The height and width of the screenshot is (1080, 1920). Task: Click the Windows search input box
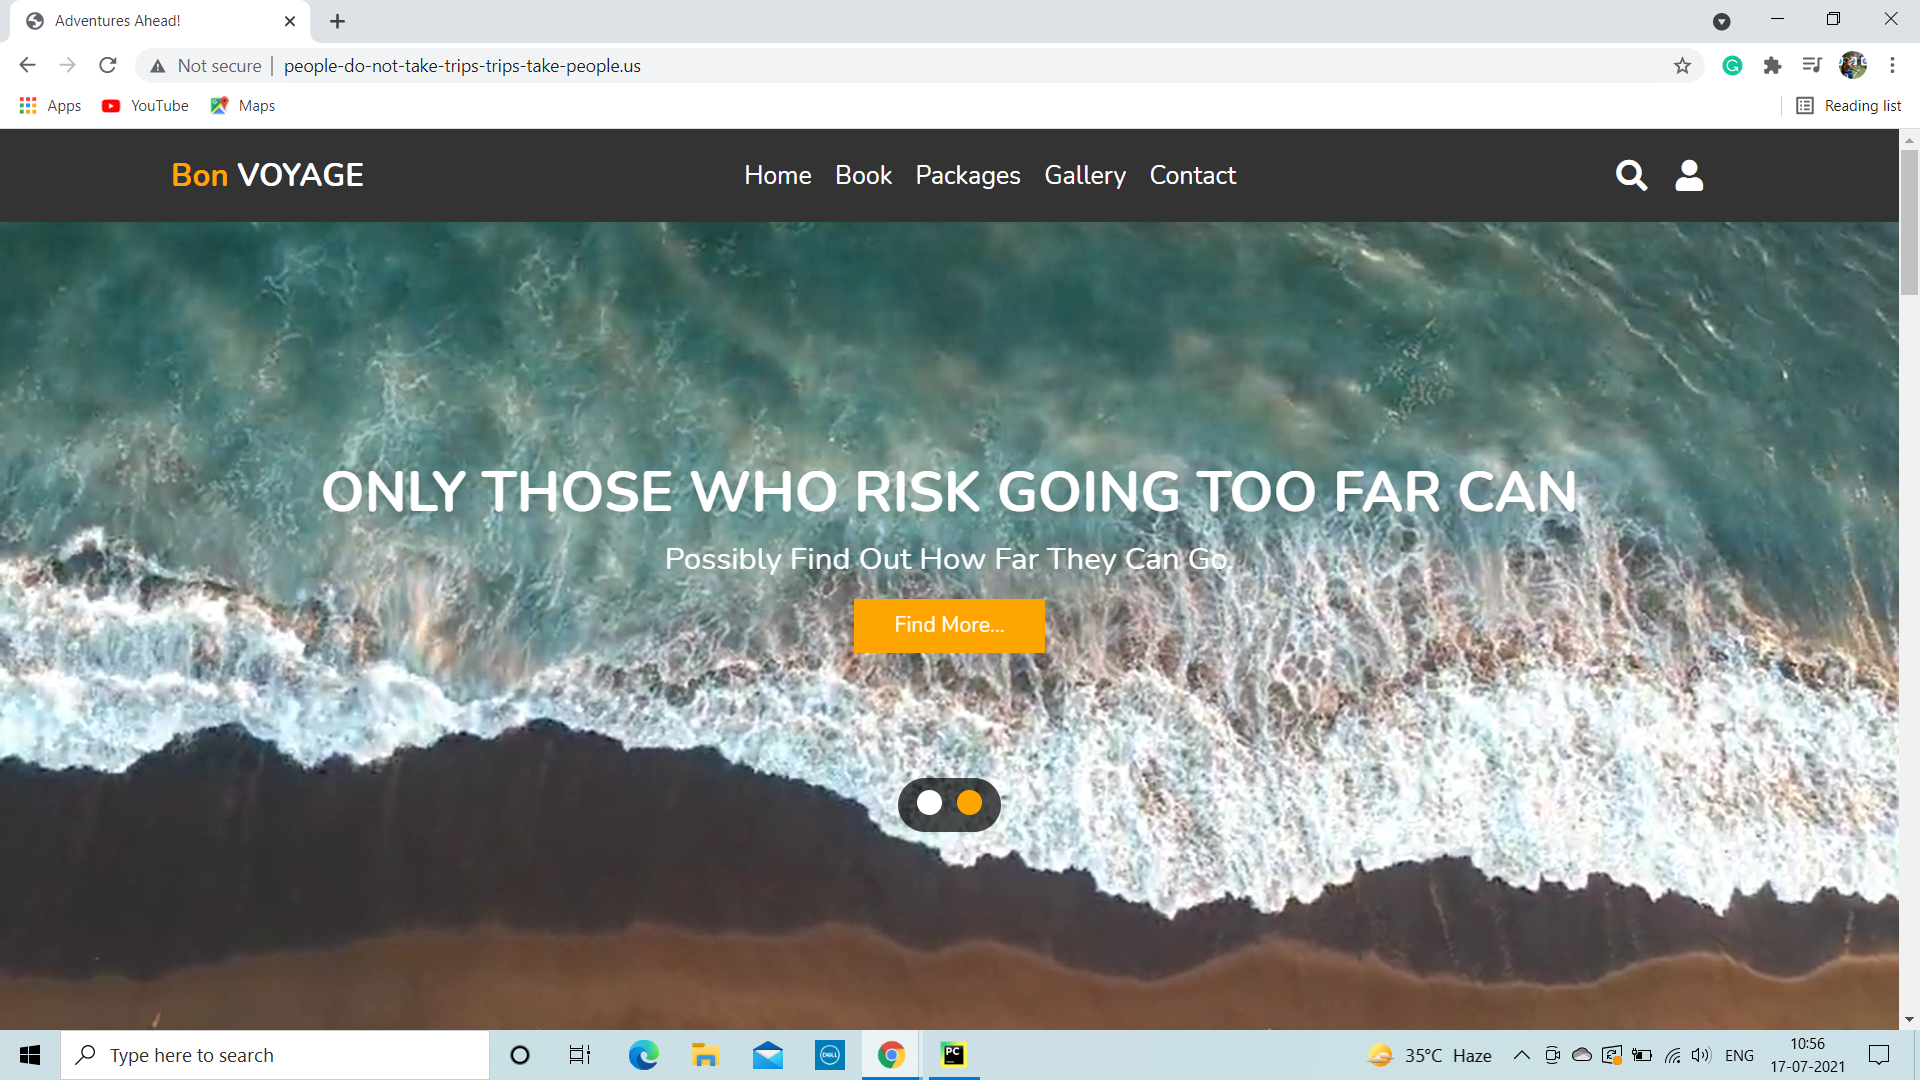click(275, 1055)
